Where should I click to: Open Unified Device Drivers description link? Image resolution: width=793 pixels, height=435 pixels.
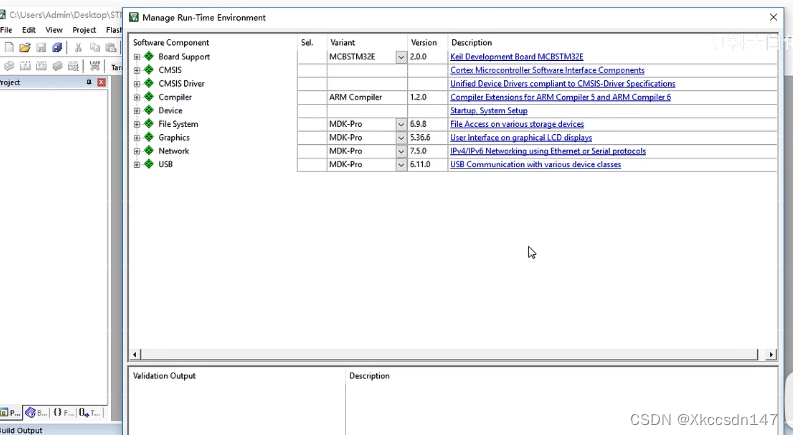click(x=562, y=83)
